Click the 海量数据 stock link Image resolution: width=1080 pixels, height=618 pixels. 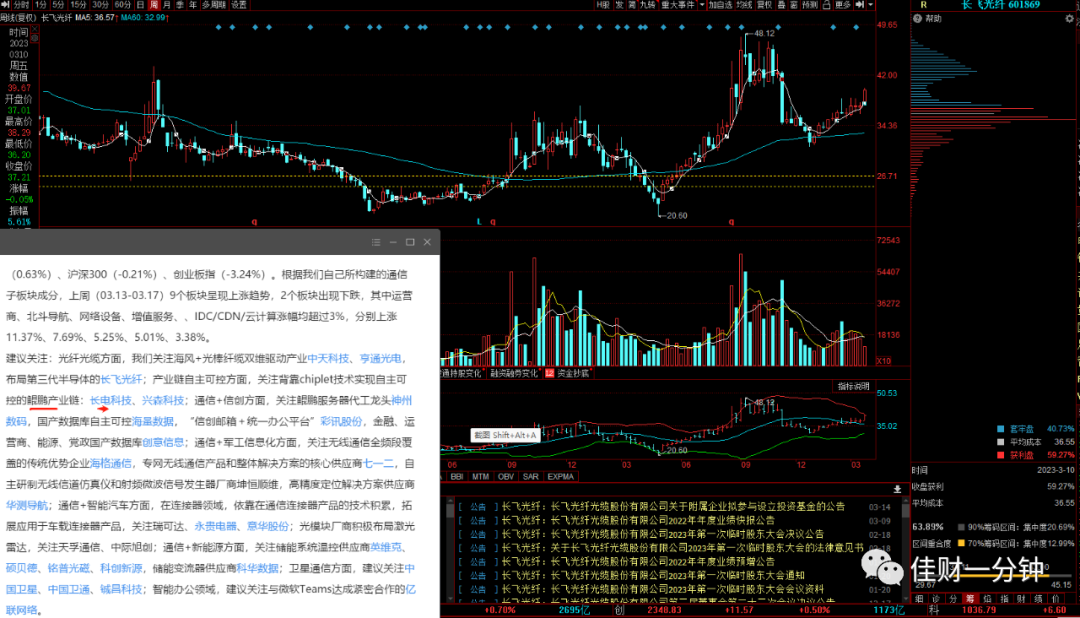click(x=152, y=421)
